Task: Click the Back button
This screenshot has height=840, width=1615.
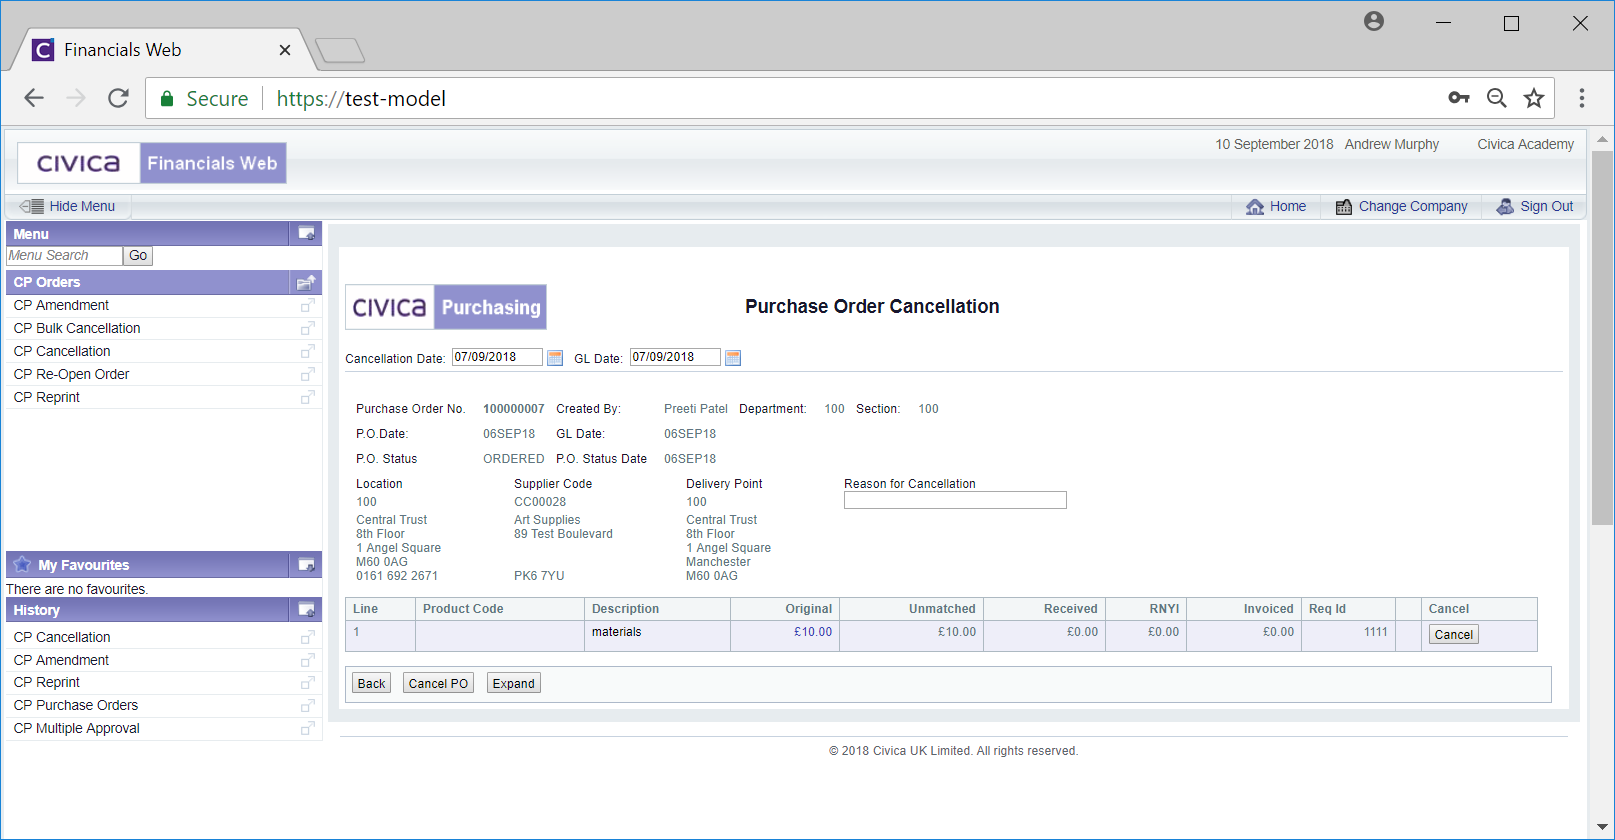Action: (x=371, y=683)
